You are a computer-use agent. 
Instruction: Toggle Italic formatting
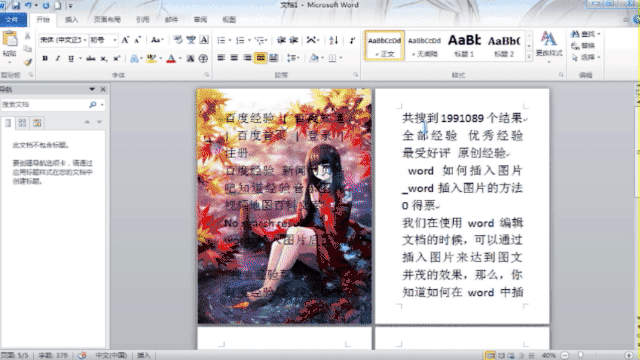point(58,59)
